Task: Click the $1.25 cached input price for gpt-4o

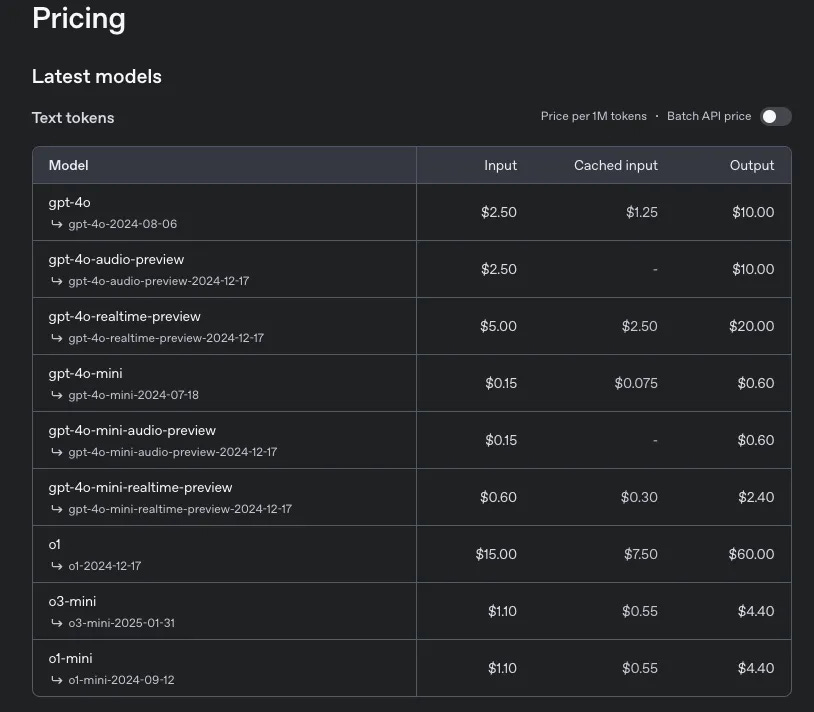Action: click(642, 212)
